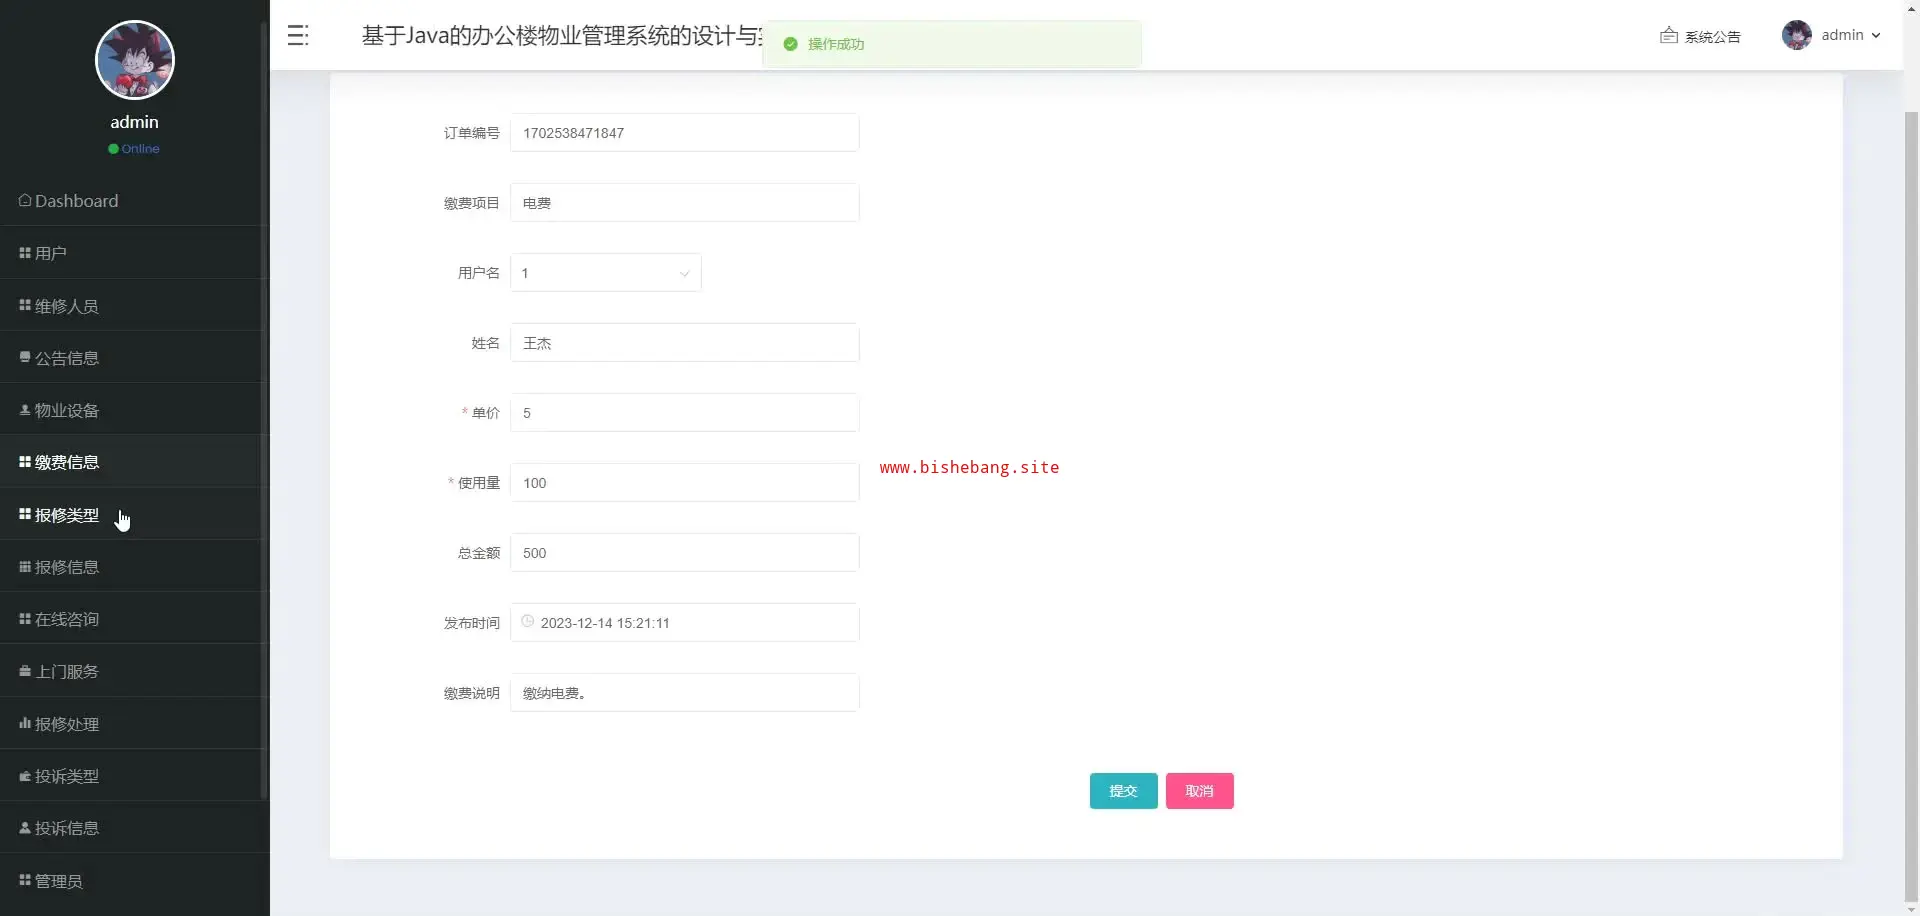1920x916 pixels.
Task: Click the grid icon beside 用户
Action: coord(25,253)
